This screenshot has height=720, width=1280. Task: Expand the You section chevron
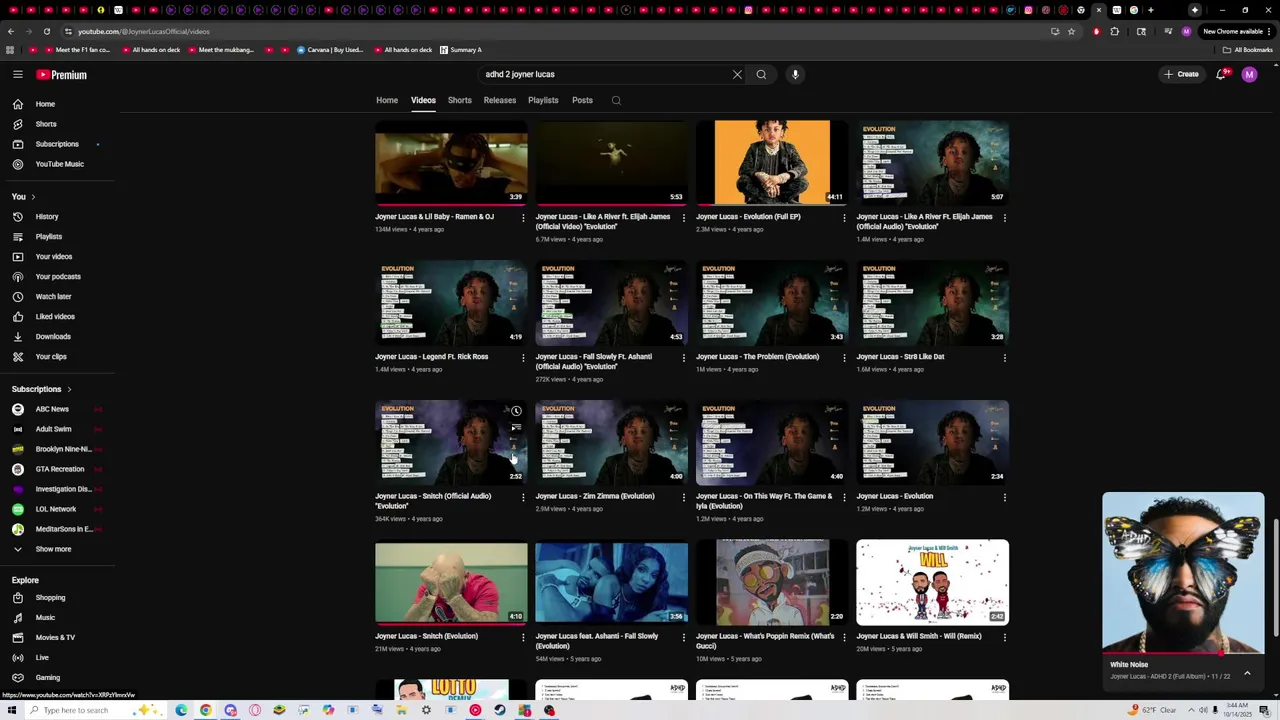33,197
